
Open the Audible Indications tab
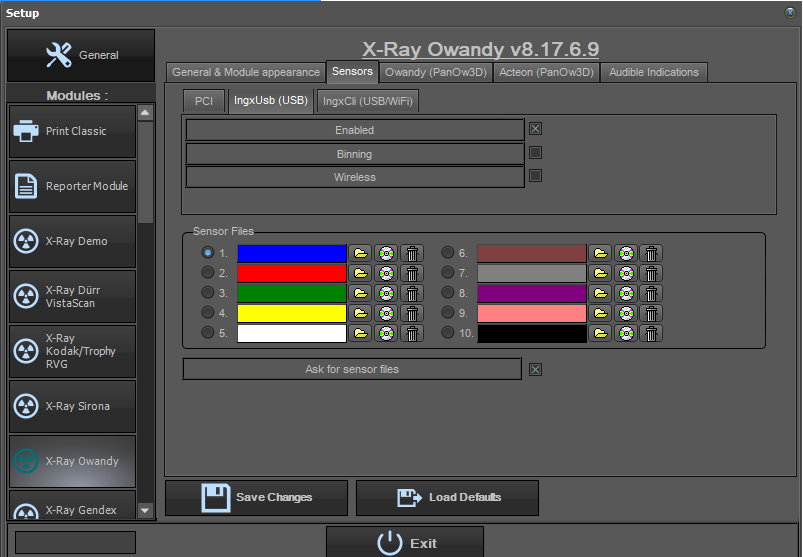pos(654,72)
